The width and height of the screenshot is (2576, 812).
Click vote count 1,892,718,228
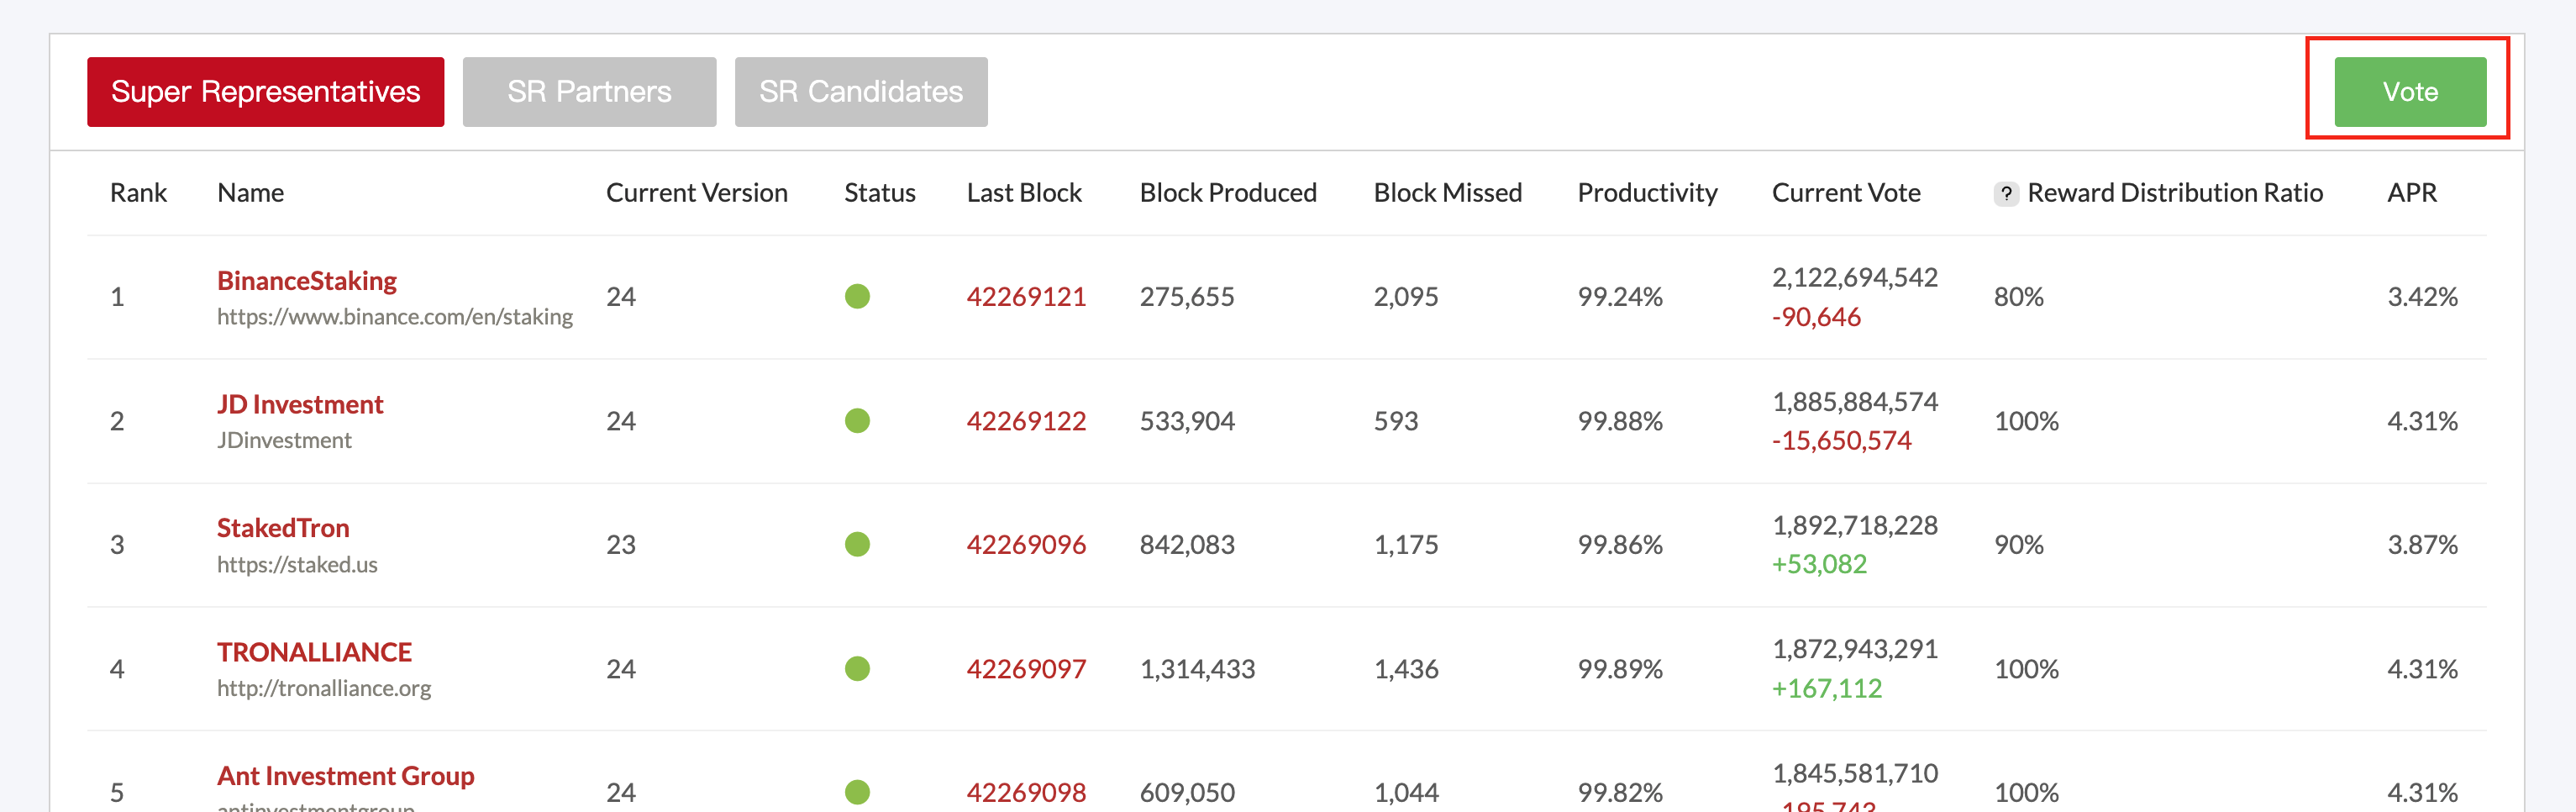pos(1855,526)
